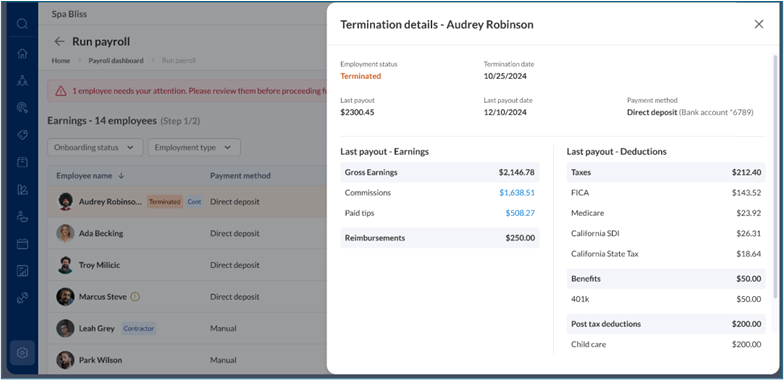Screen dimensions: 784x380
Task: Click the Child care deduction row
Action: 666,344
